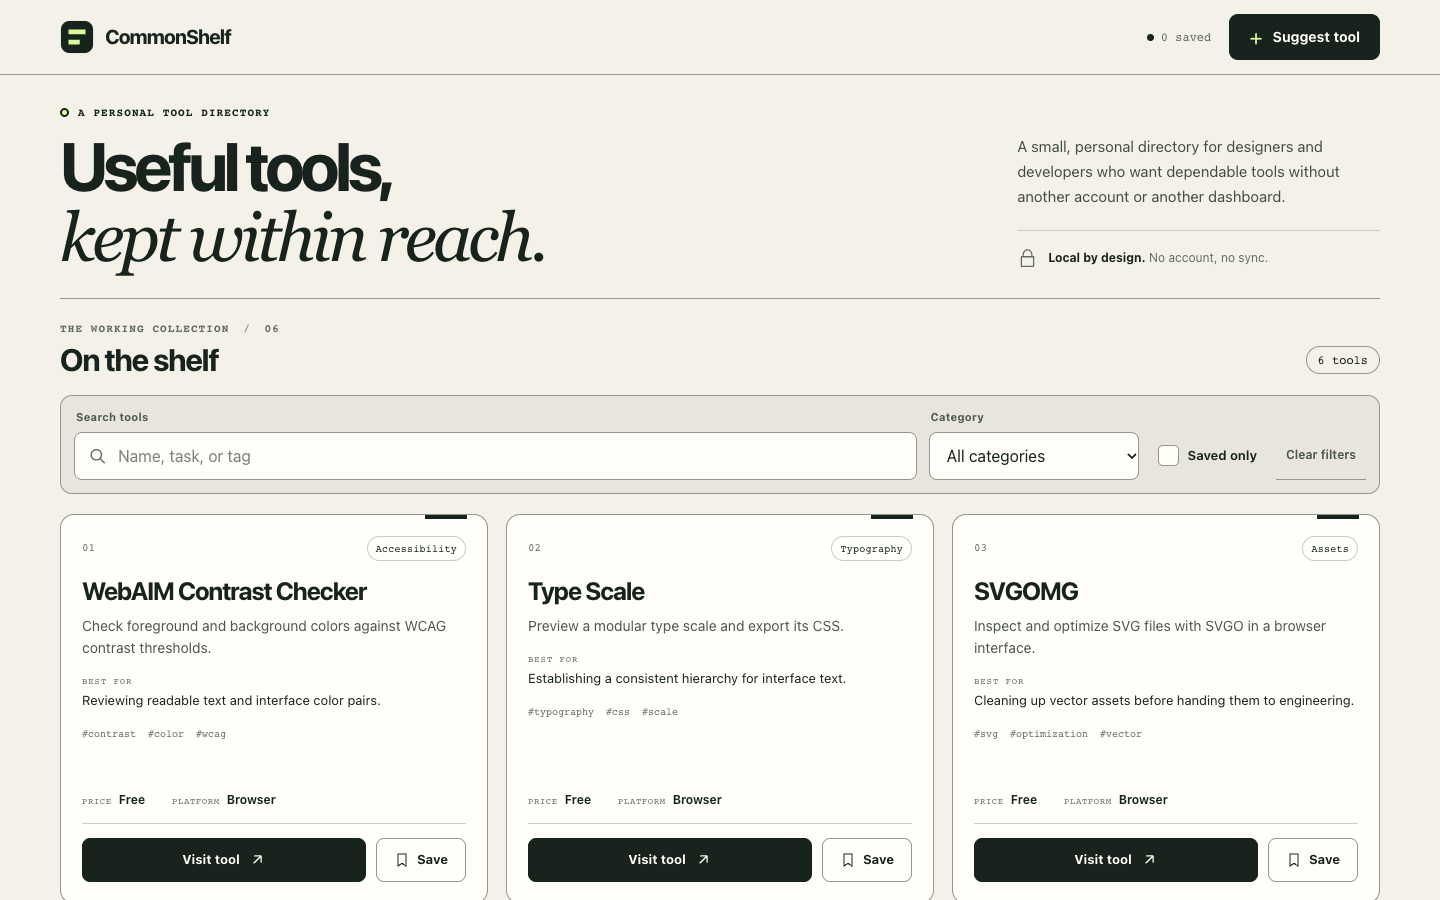Click the search magnifier icon
Viewport: 1440px width, 900px height.
98,456
